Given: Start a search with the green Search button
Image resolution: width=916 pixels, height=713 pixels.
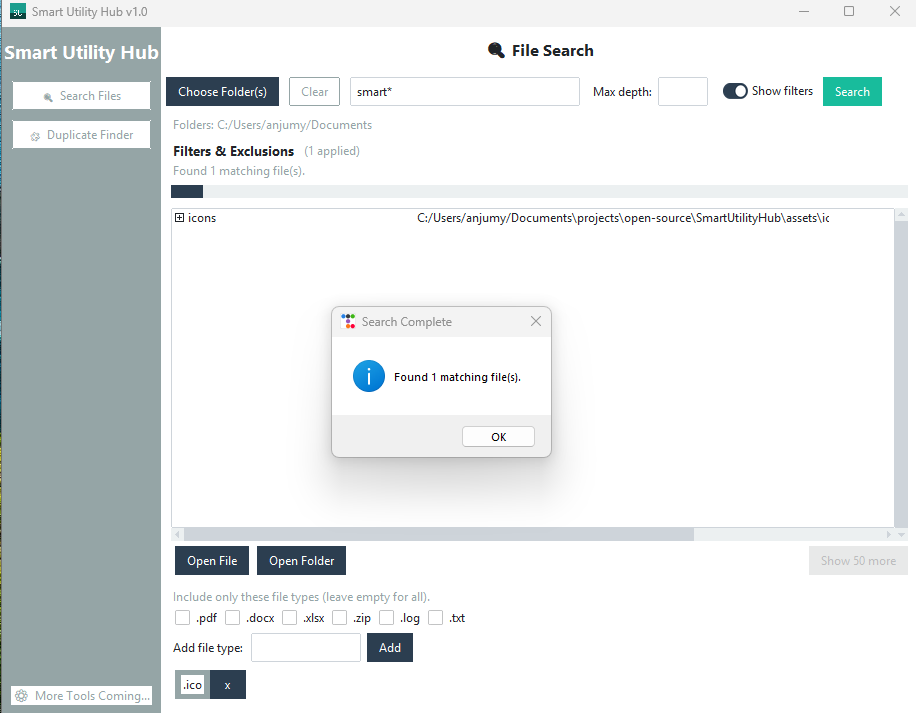Looking at the screenshot, I should 852,90.
